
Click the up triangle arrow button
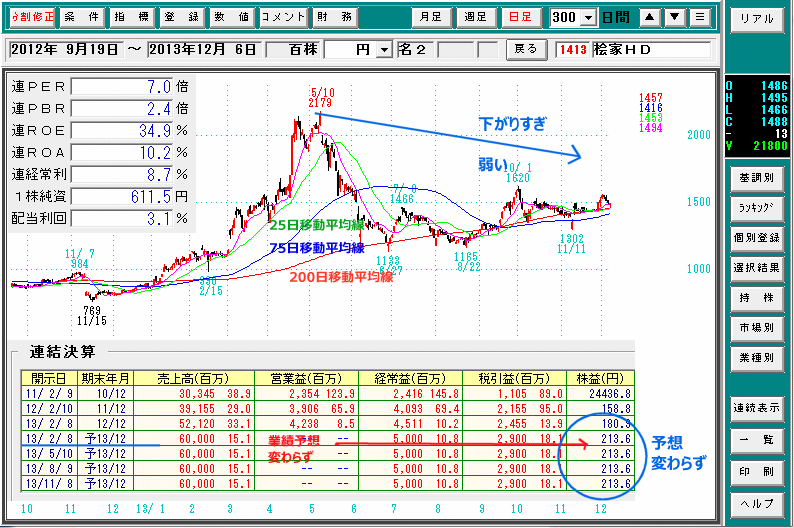(650, 18)
